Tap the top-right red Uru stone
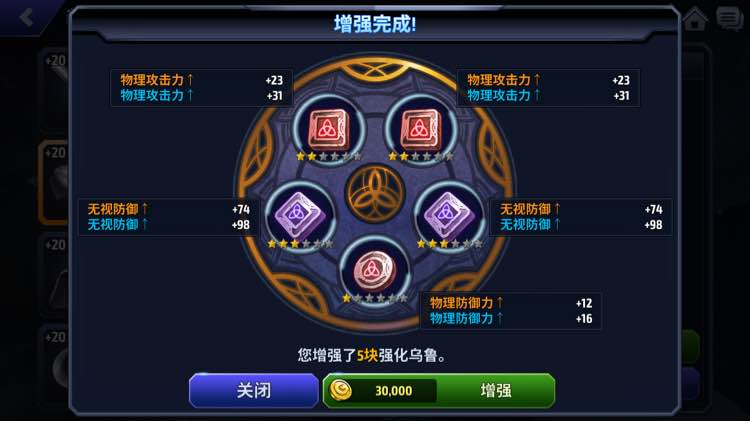This screenshot has width=750, height=421. [421, 129]
